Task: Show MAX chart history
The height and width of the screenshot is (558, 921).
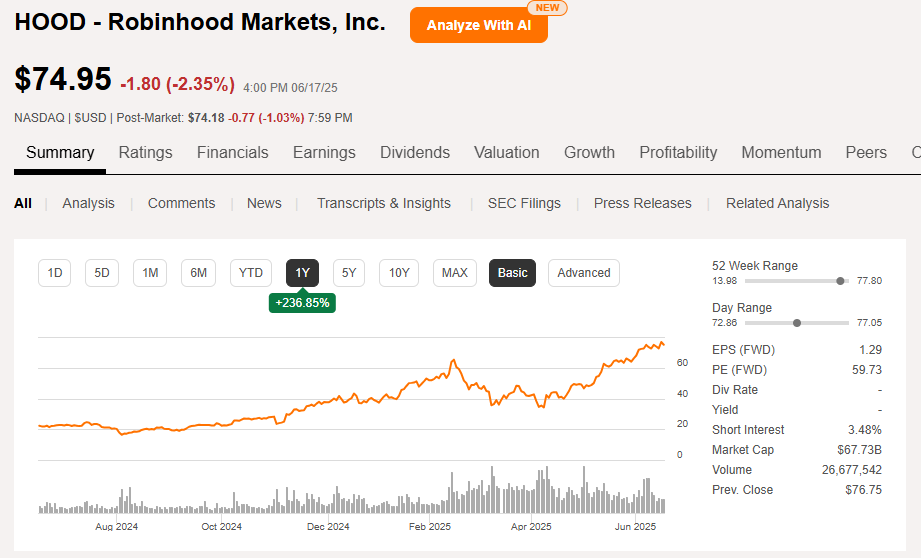Action: [x=454, y=273]
